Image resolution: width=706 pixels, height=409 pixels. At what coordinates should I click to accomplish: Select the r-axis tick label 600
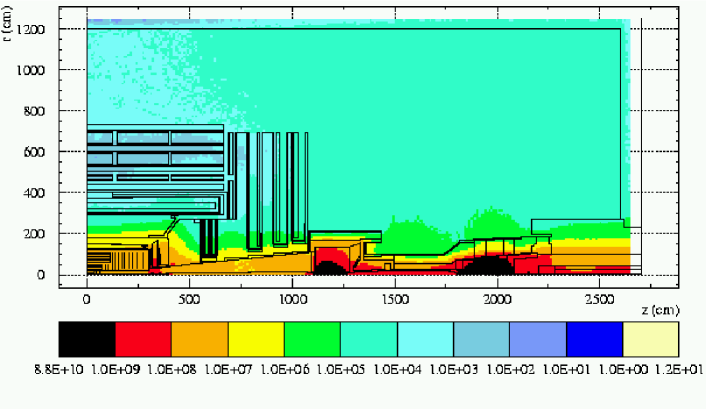pyautogui.click(x=34, y=151)
